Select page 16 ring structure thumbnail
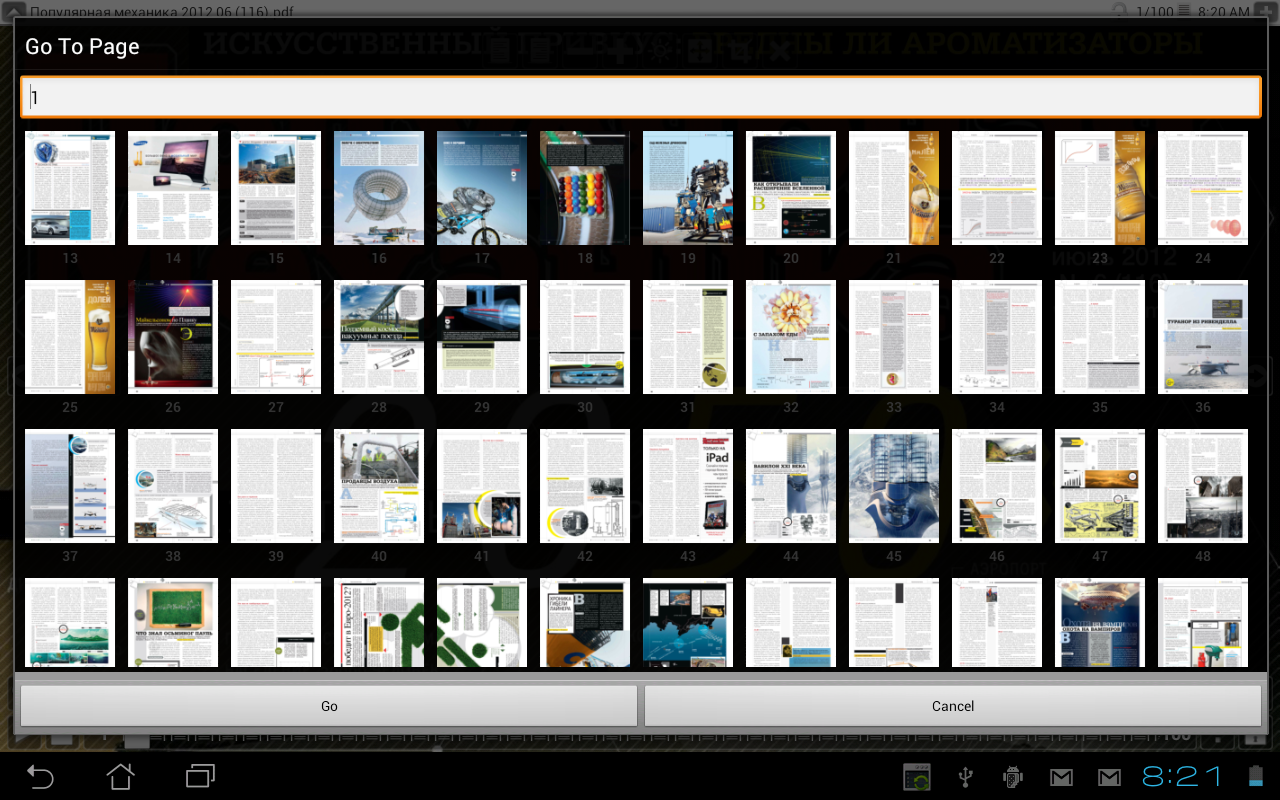 [379, 188]
